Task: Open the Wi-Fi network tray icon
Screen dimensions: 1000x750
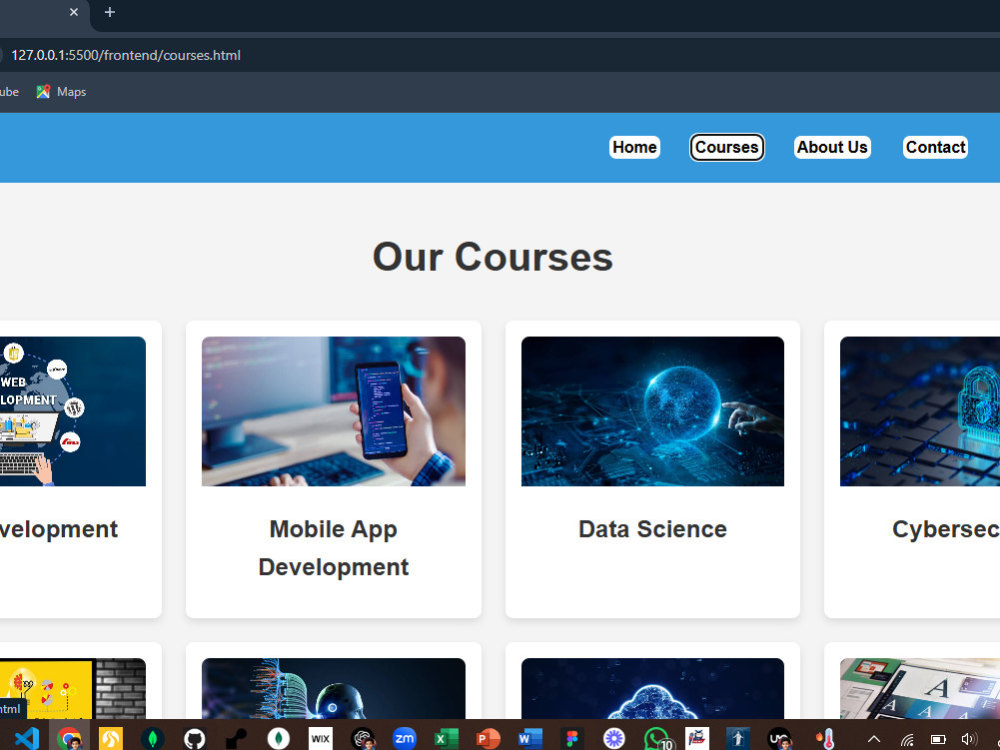Action: click(907, 740)
